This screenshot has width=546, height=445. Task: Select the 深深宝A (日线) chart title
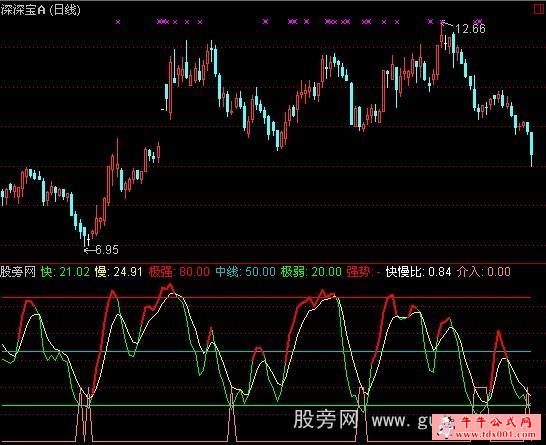tap(40, 10)
